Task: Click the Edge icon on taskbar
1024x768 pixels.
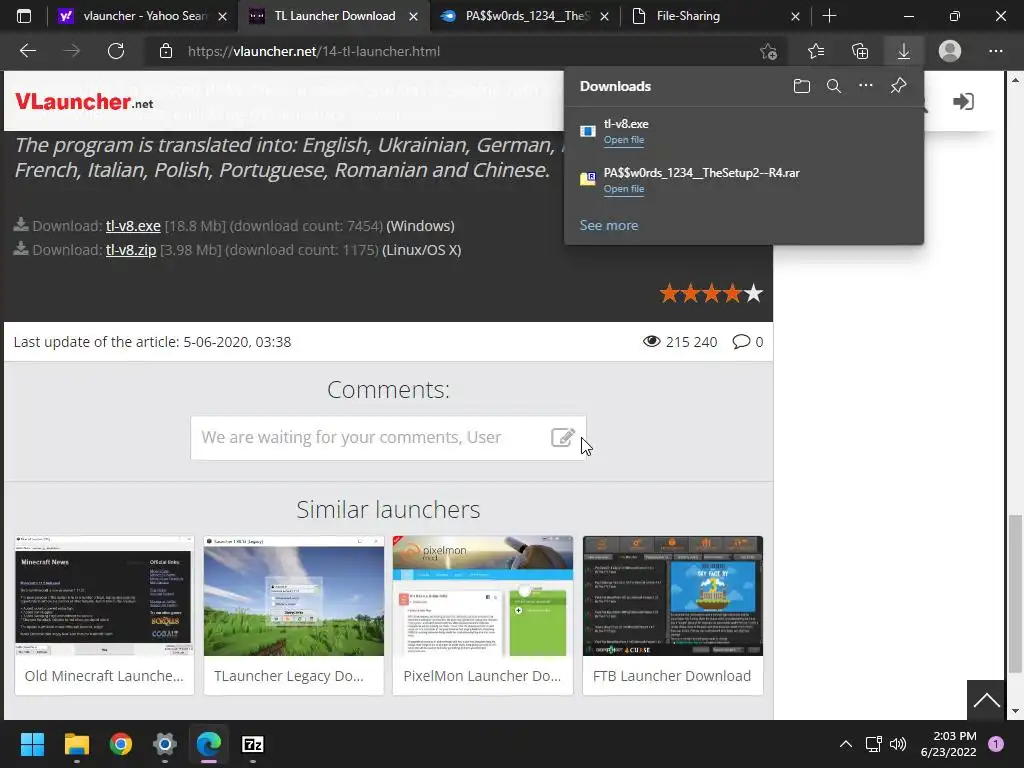Action: [209, 744]
